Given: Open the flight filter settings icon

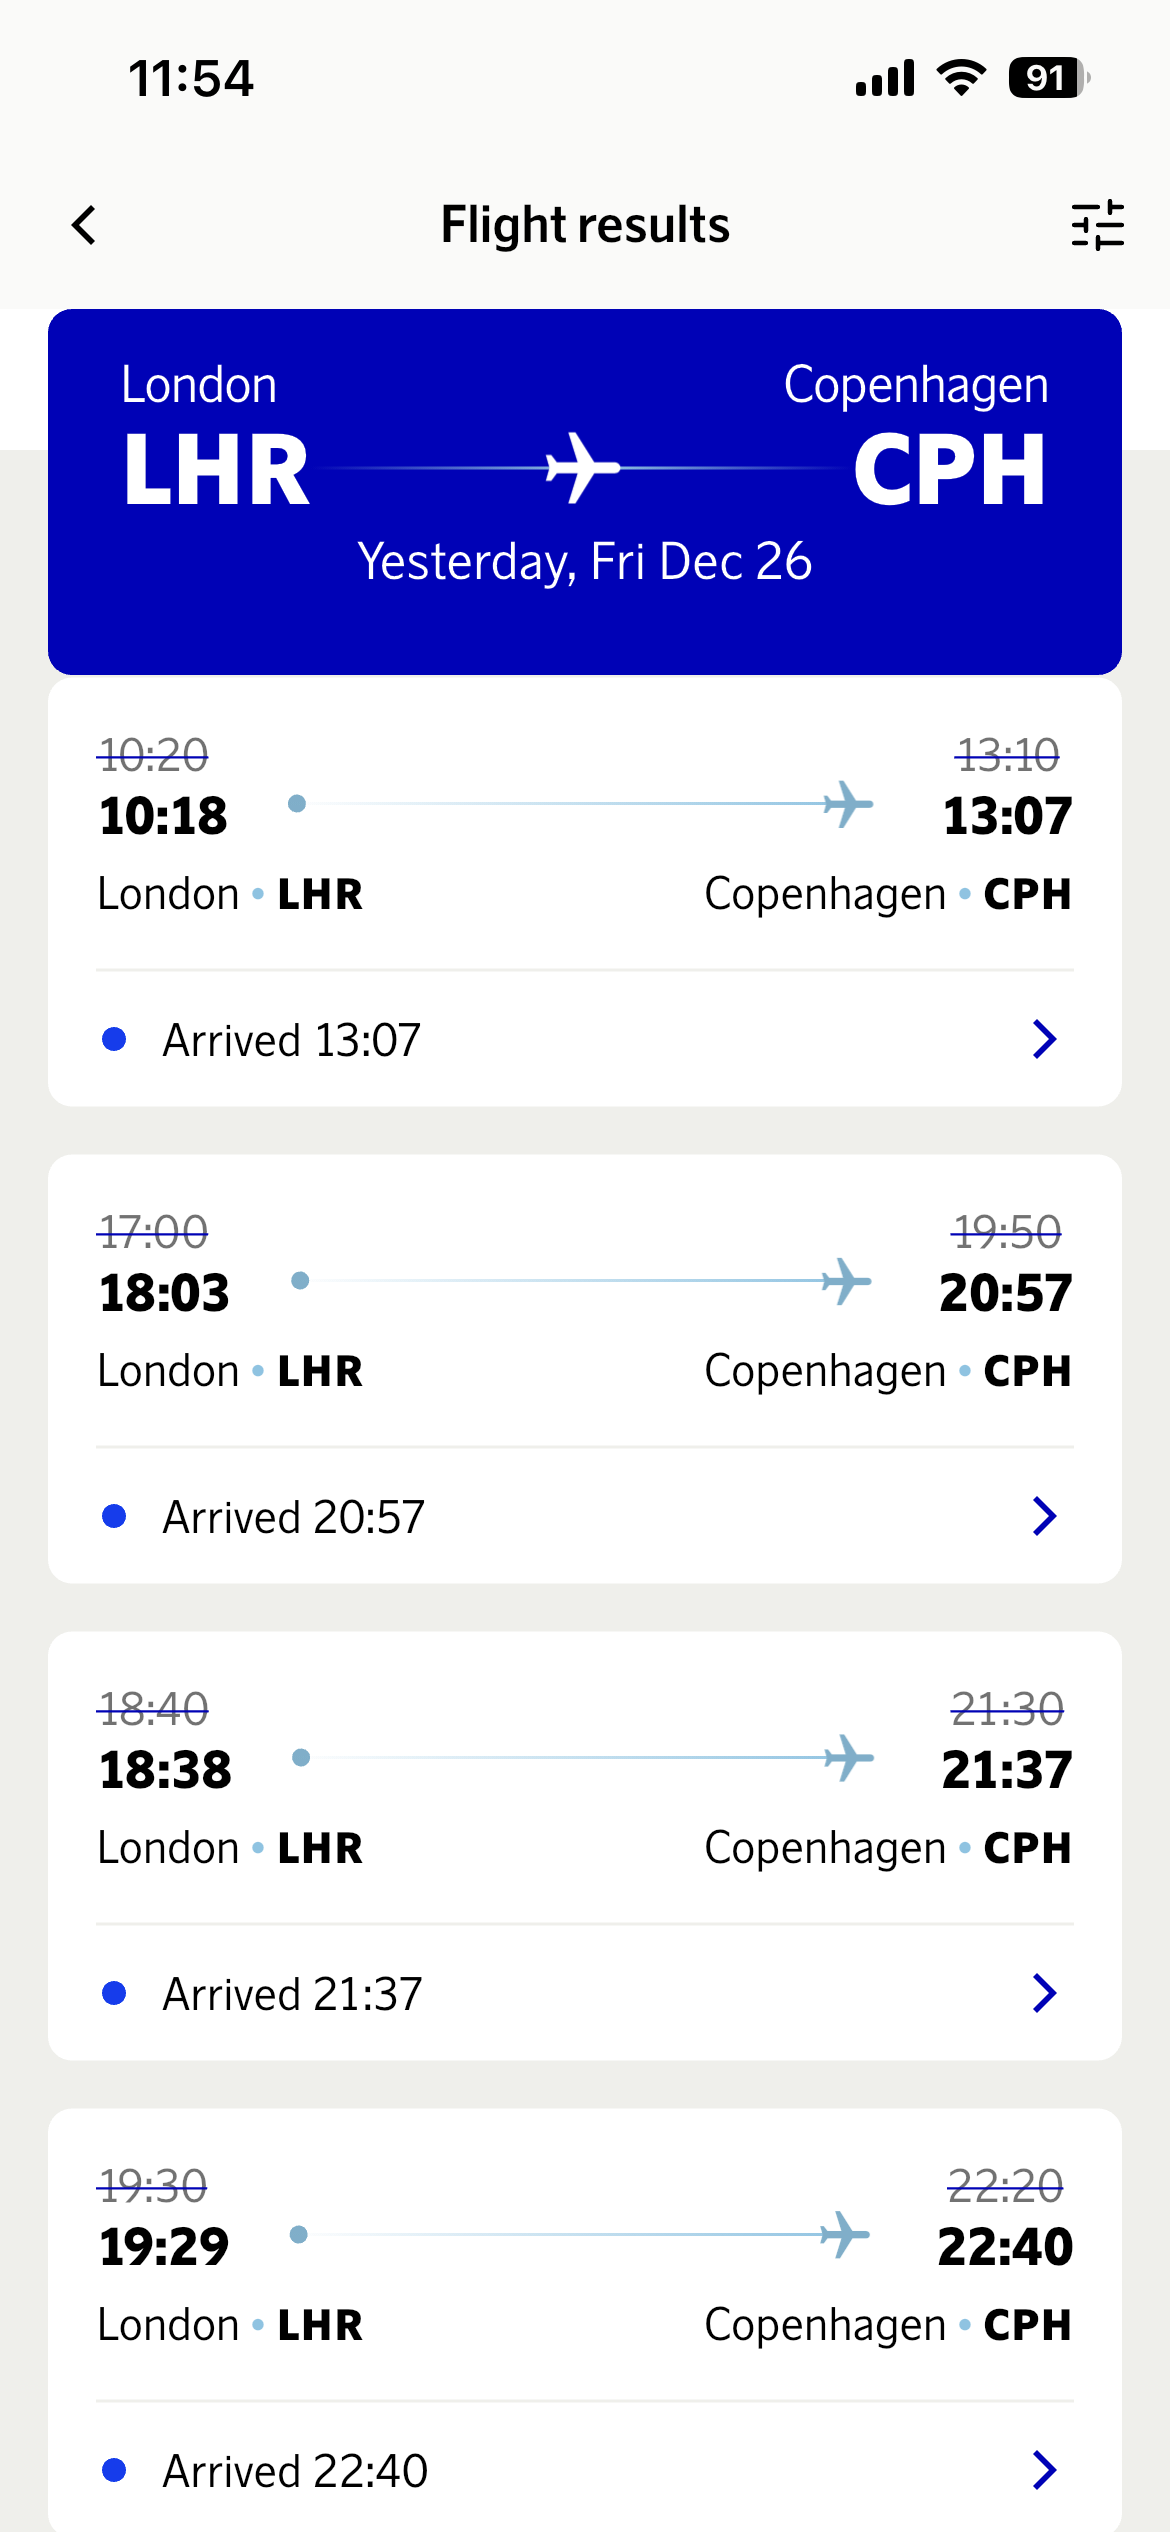Looking at the screenshot, I should pos(1097,225).
